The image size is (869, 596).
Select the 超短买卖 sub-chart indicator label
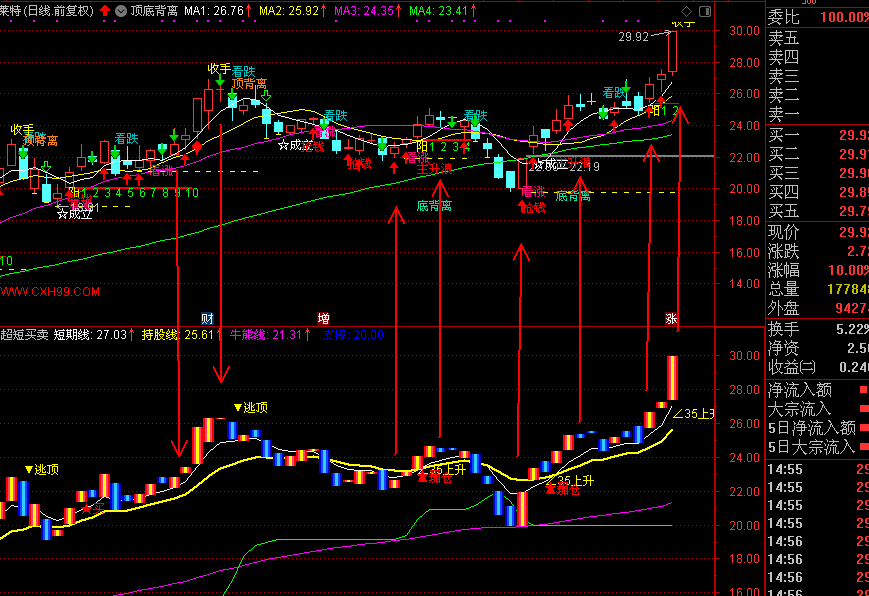click(24, 335)
